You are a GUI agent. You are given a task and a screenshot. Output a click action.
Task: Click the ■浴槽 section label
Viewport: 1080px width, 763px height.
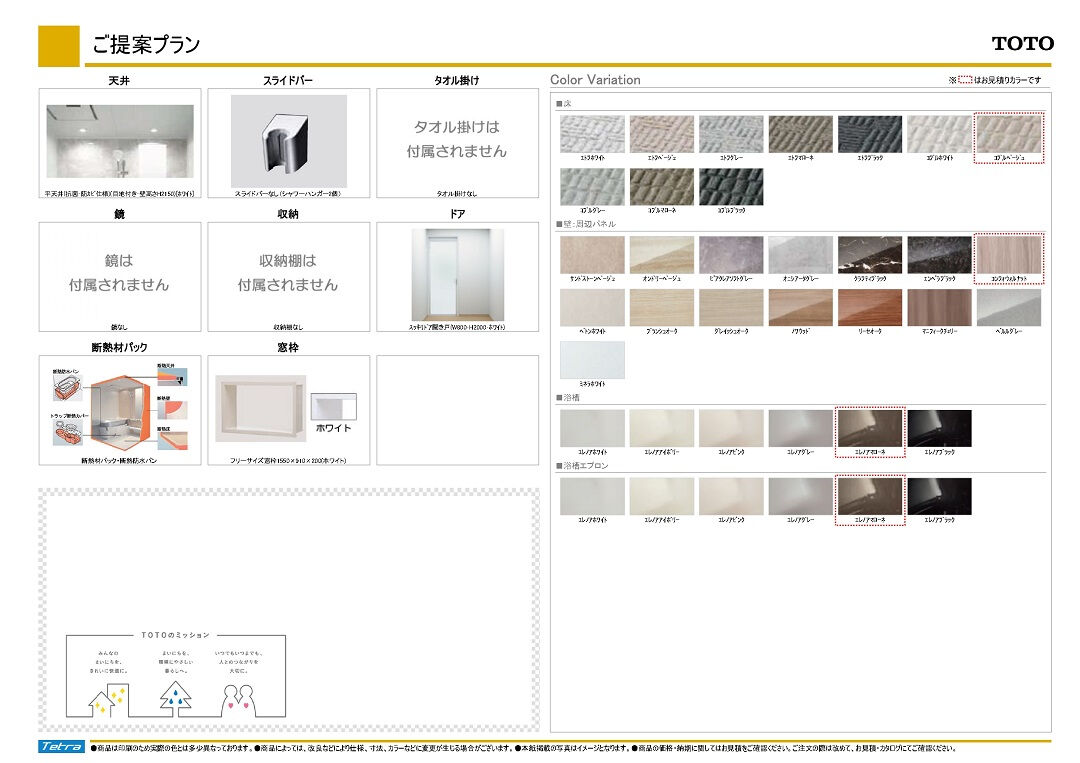click(568, 397)
